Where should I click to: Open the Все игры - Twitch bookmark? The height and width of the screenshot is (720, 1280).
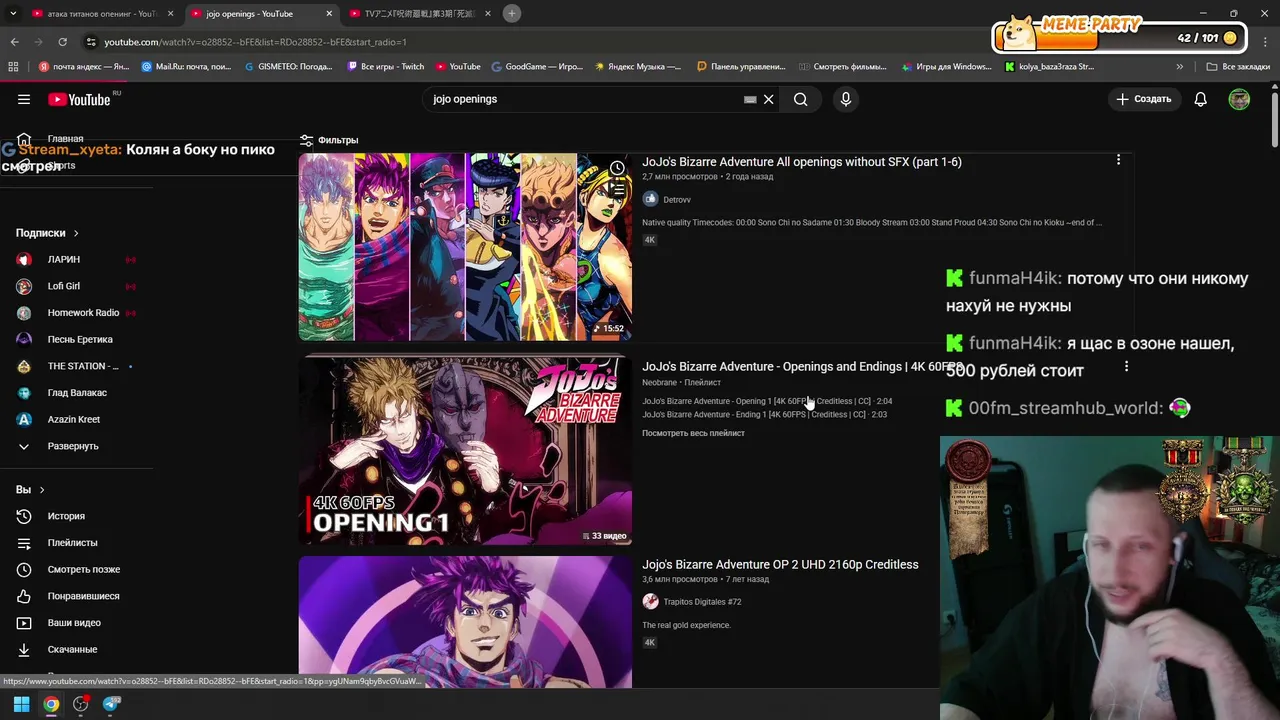coord(386,67)
